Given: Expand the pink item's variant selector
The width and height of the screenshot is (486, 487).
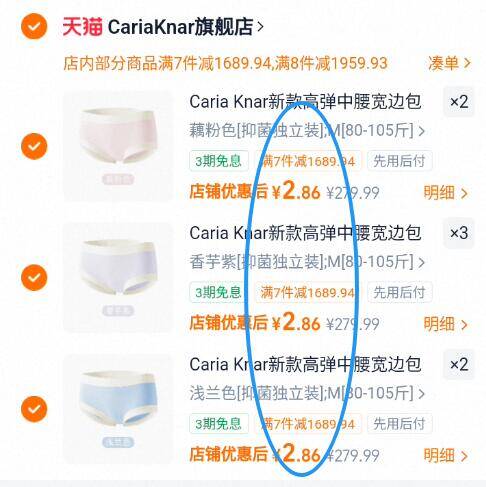Looking at the screenshot, I should coord(307,130).
